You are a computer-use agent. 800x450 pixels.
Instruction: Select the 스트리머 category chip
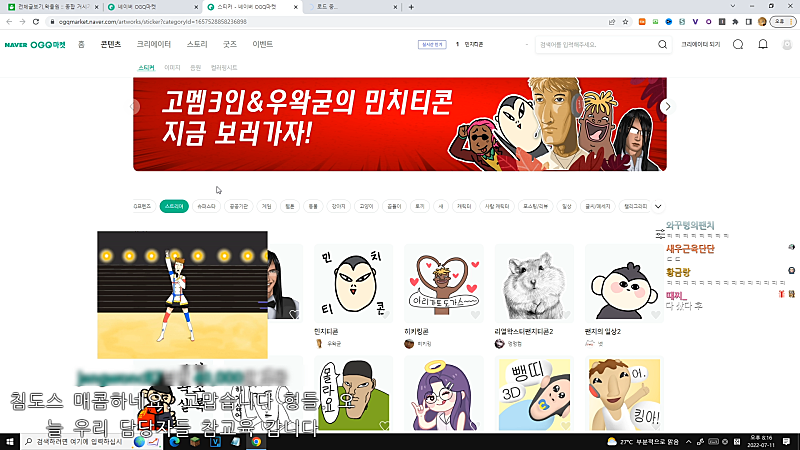174,206
